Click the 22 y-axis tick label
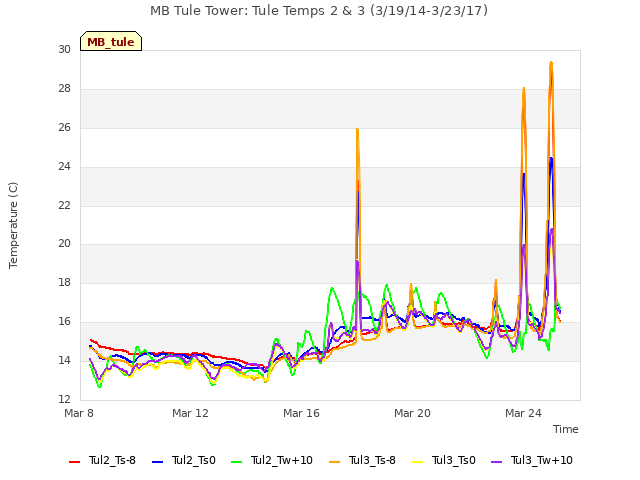This screenshot has height=480, width=640. pos(64,205)
